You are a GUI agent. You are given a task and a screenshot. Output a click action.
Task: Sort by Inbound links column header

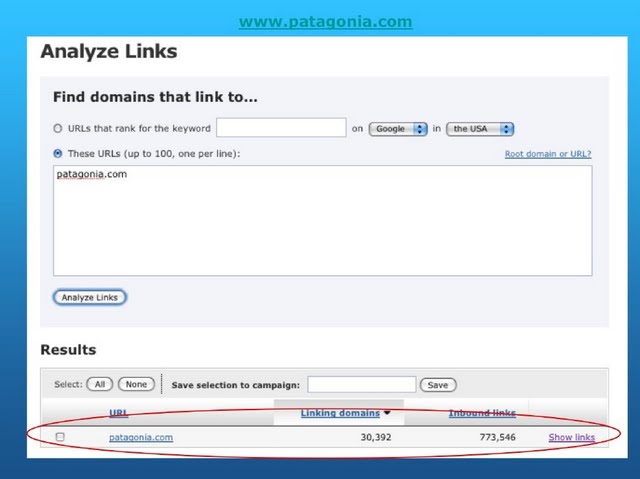pos(482,413)
